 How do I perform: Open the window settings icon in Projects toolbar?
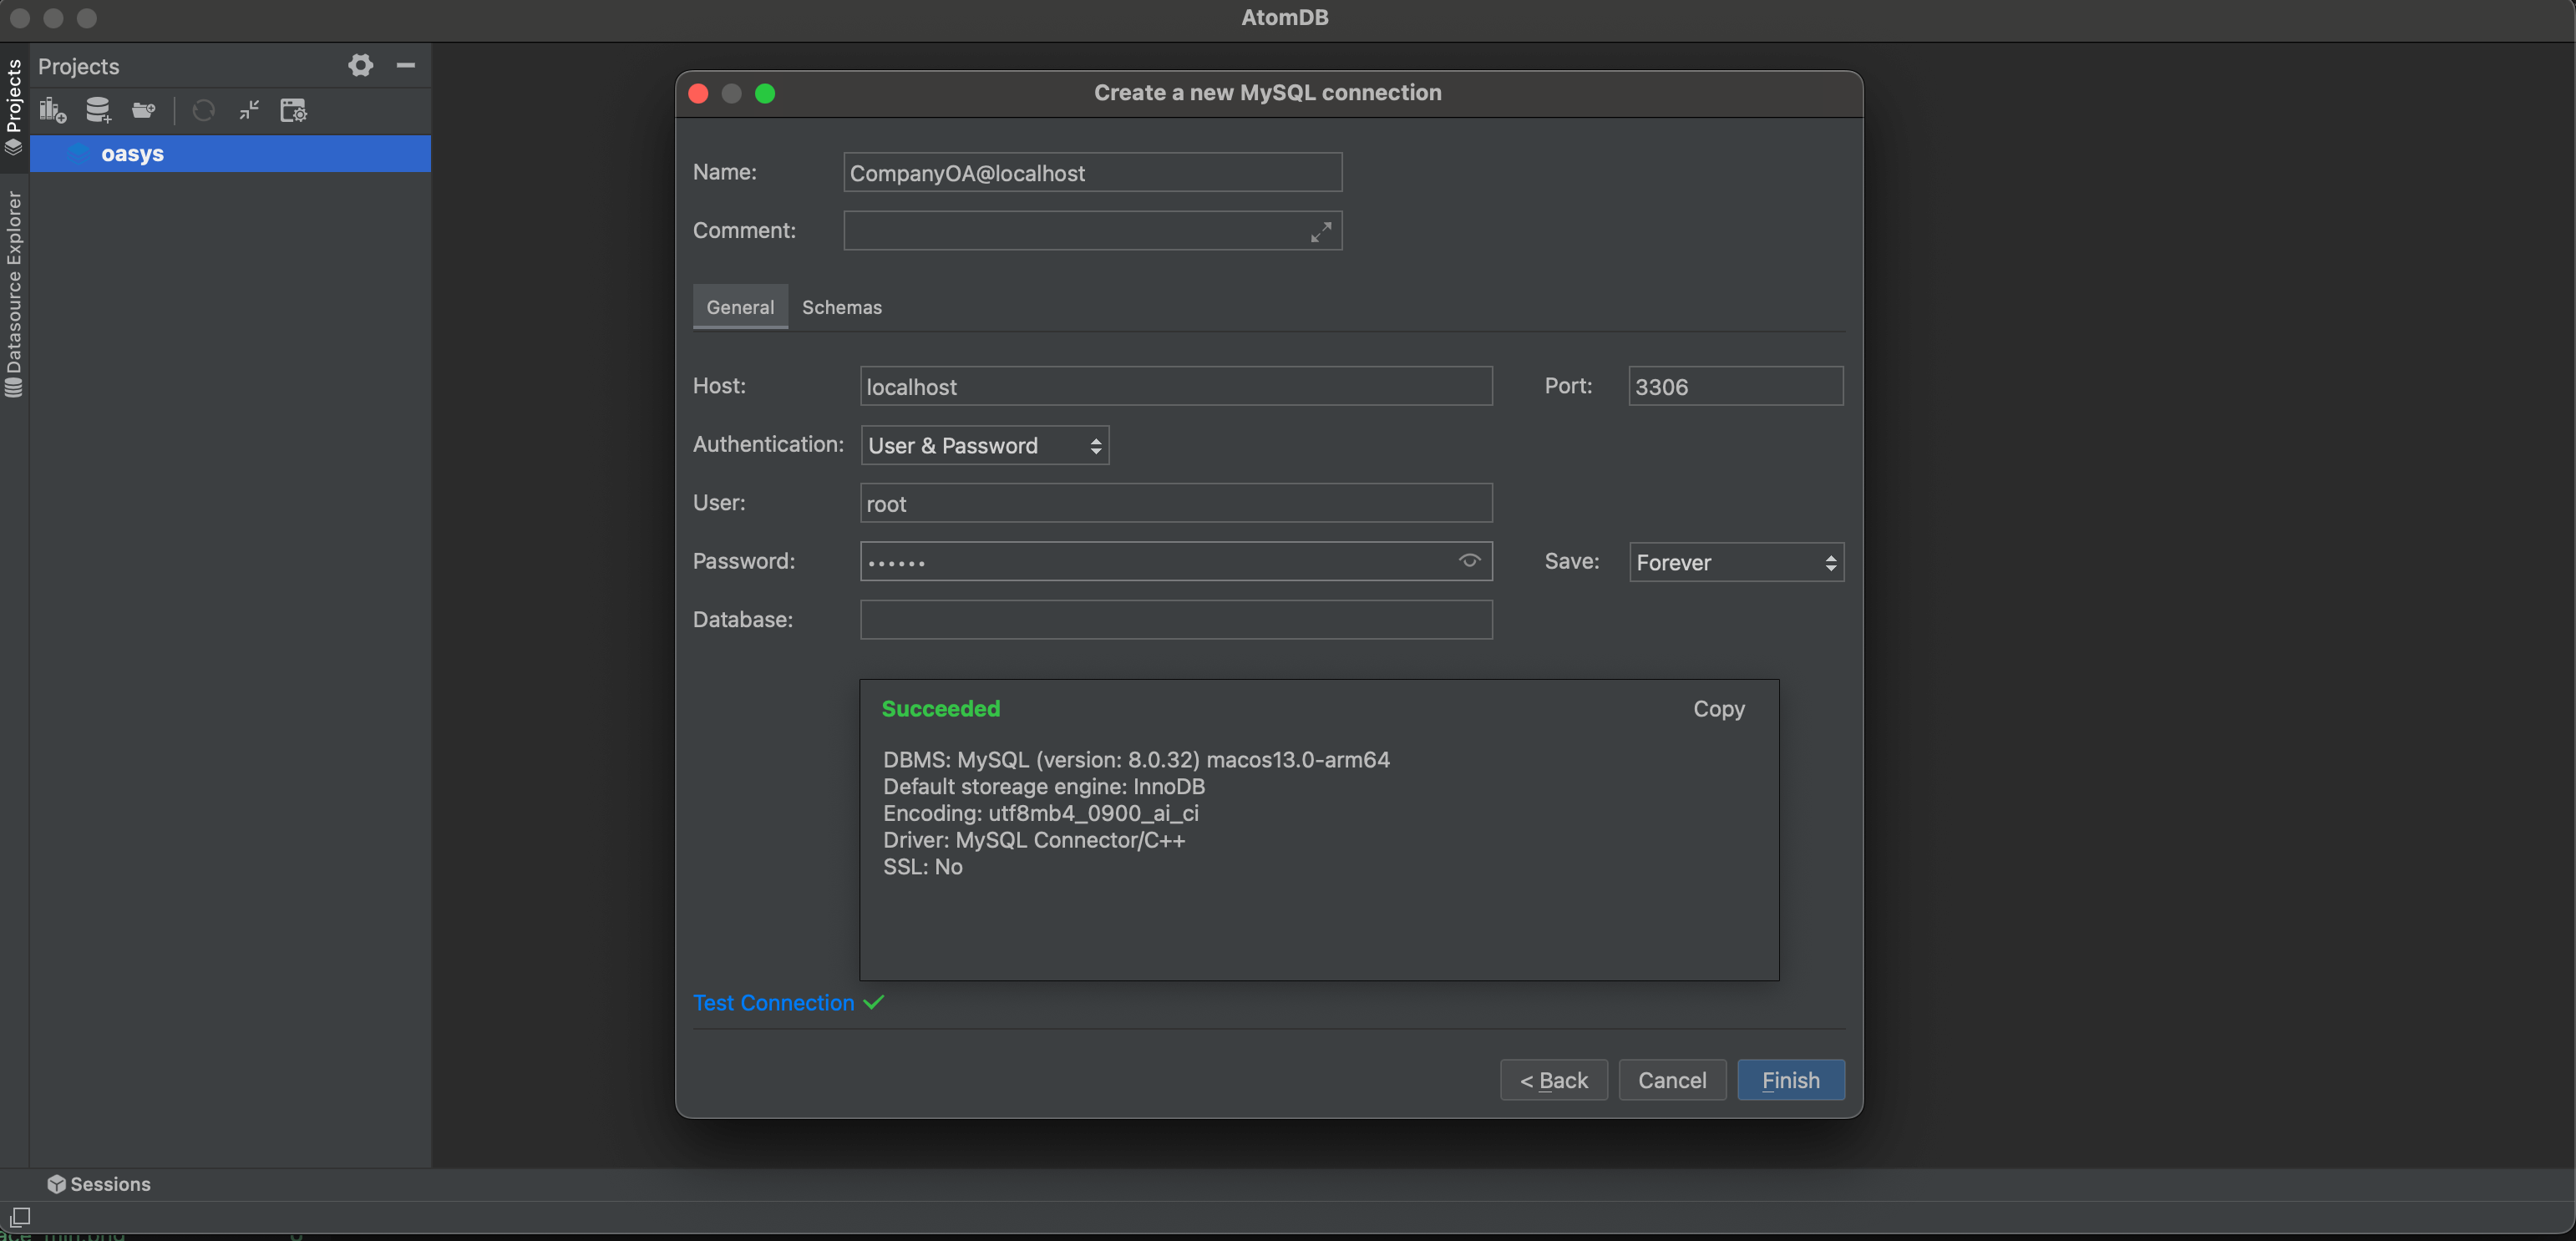[x=293, y=110]
